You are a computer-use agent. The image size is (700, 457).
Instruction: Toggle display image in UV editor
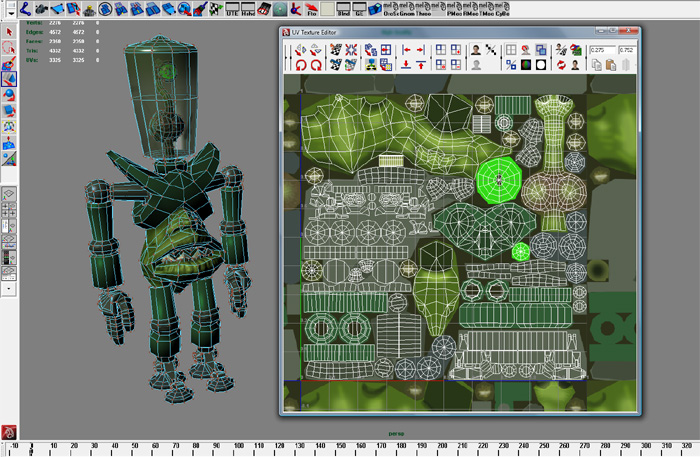pyautogui.click(x=476, y=50)
